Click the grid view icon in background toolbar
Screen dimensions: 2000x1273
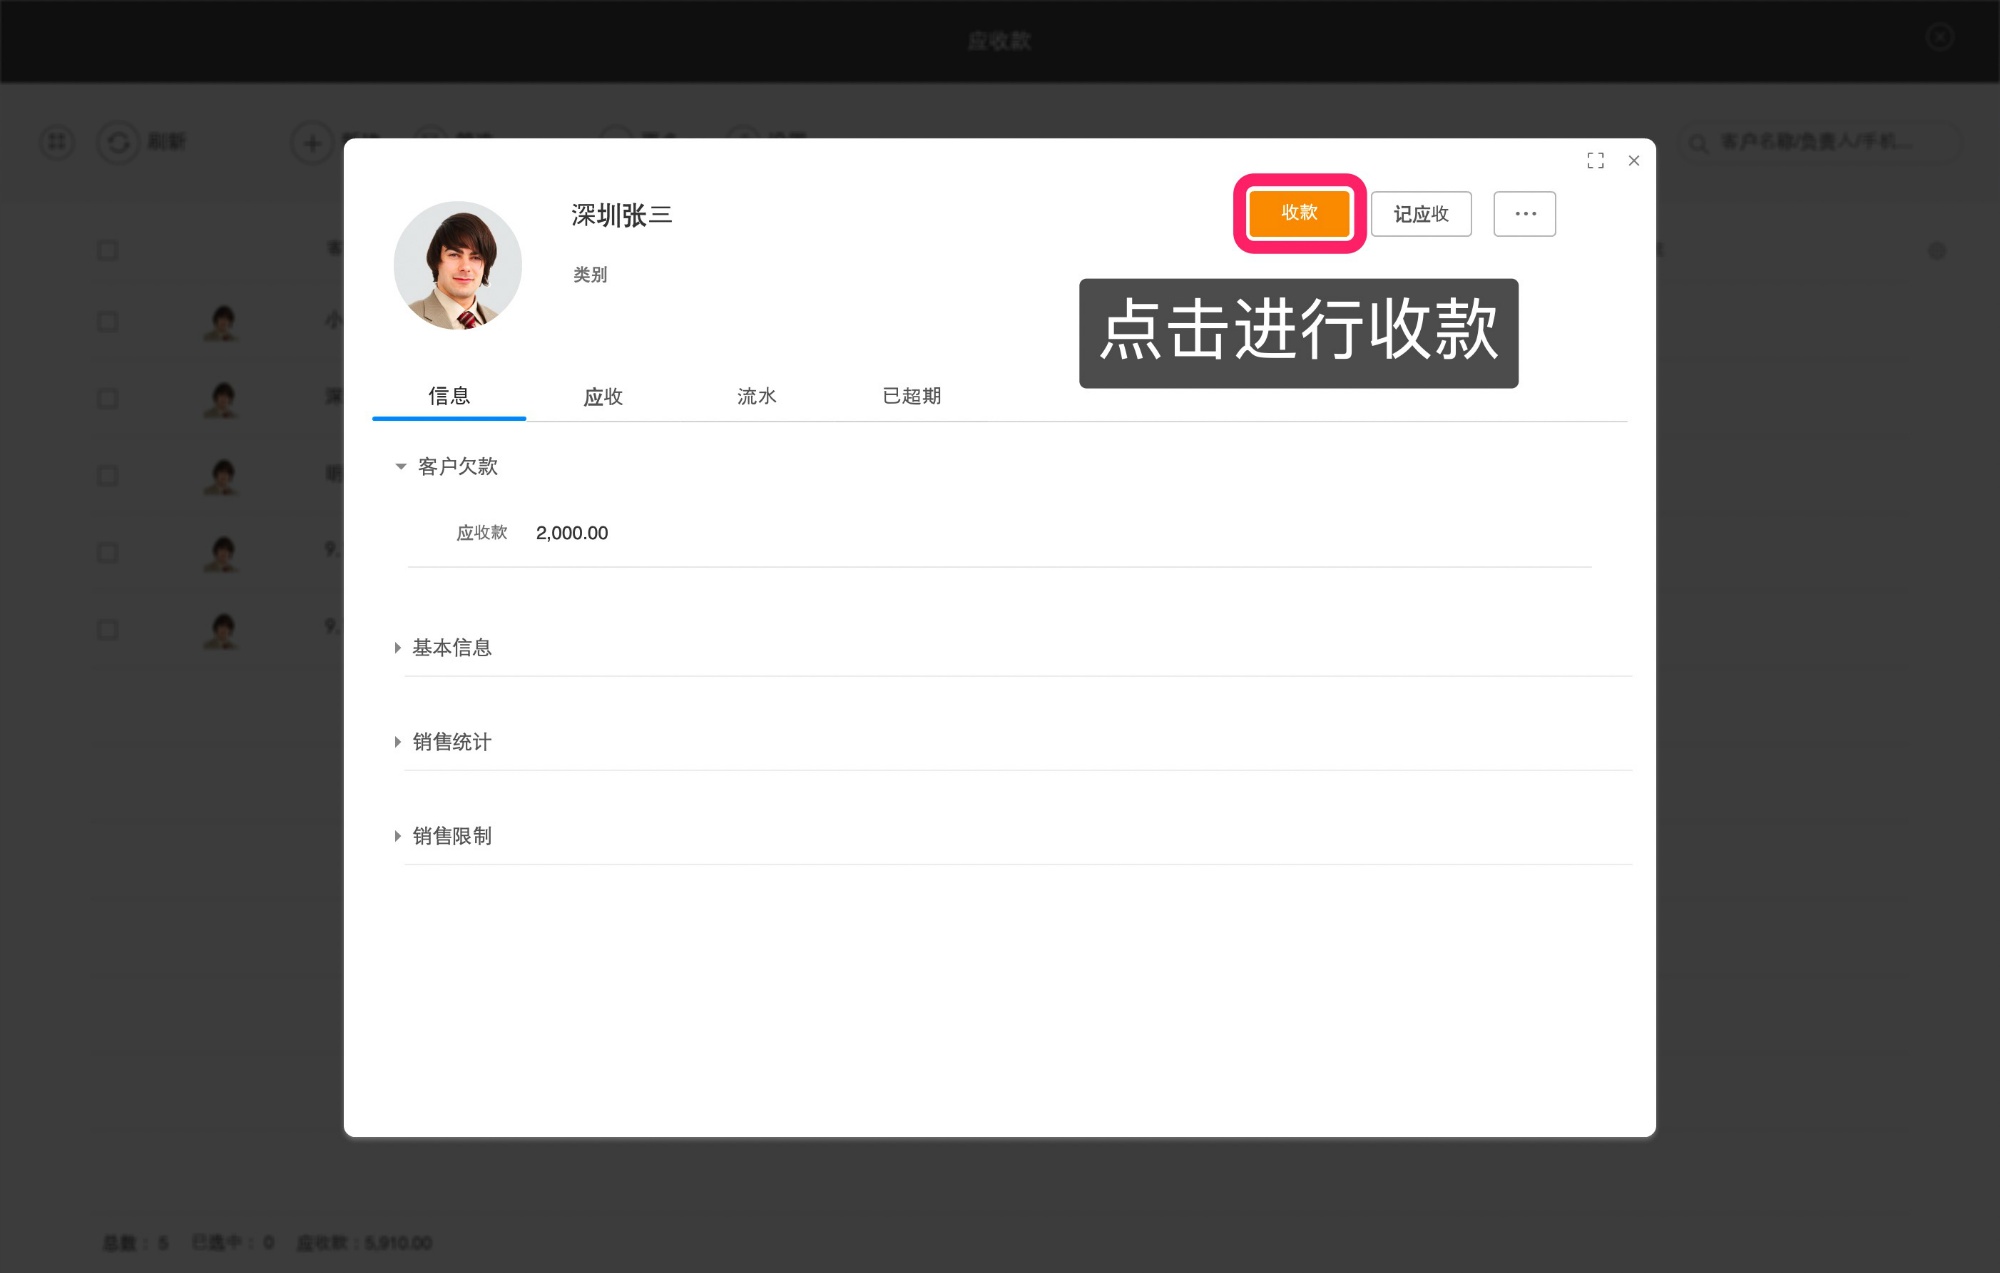pyautogui.click(x=57, y=142)
